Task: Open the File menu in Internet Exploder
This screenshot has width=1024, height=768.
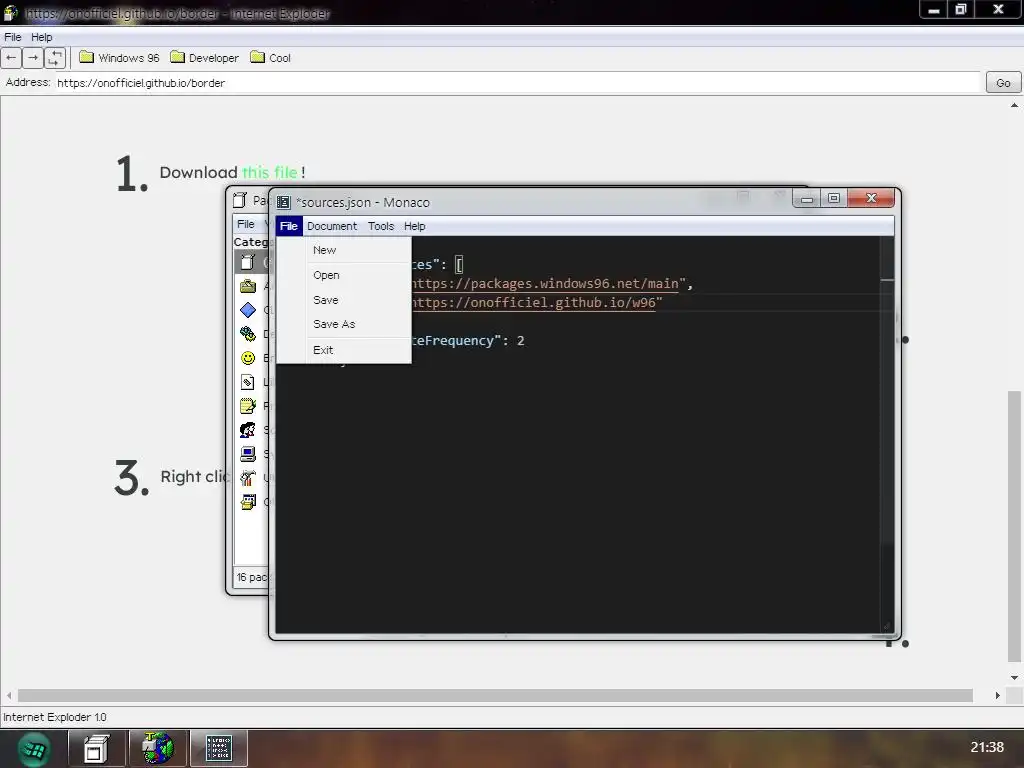Action: coord(12,37)
